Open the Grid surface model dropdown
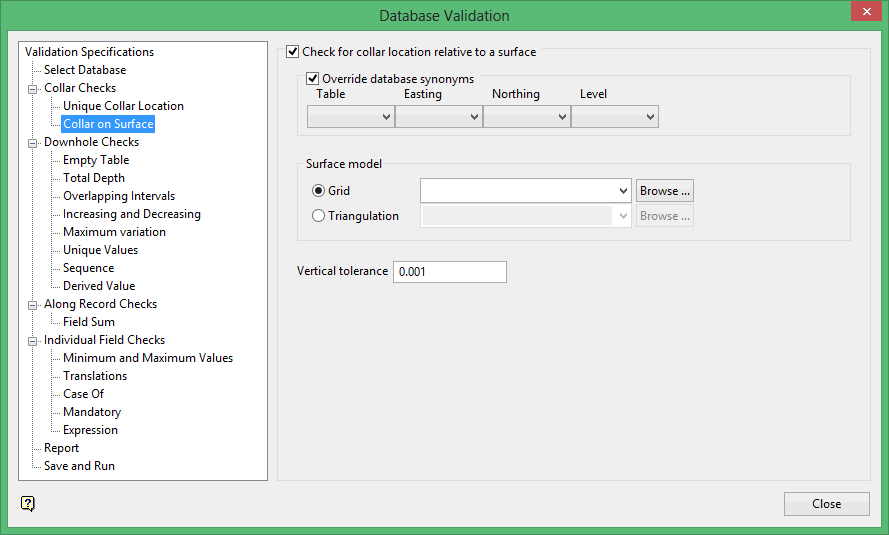Image resolution: width=889 pixels, height=535 pixels. click(x=525, y=191)
